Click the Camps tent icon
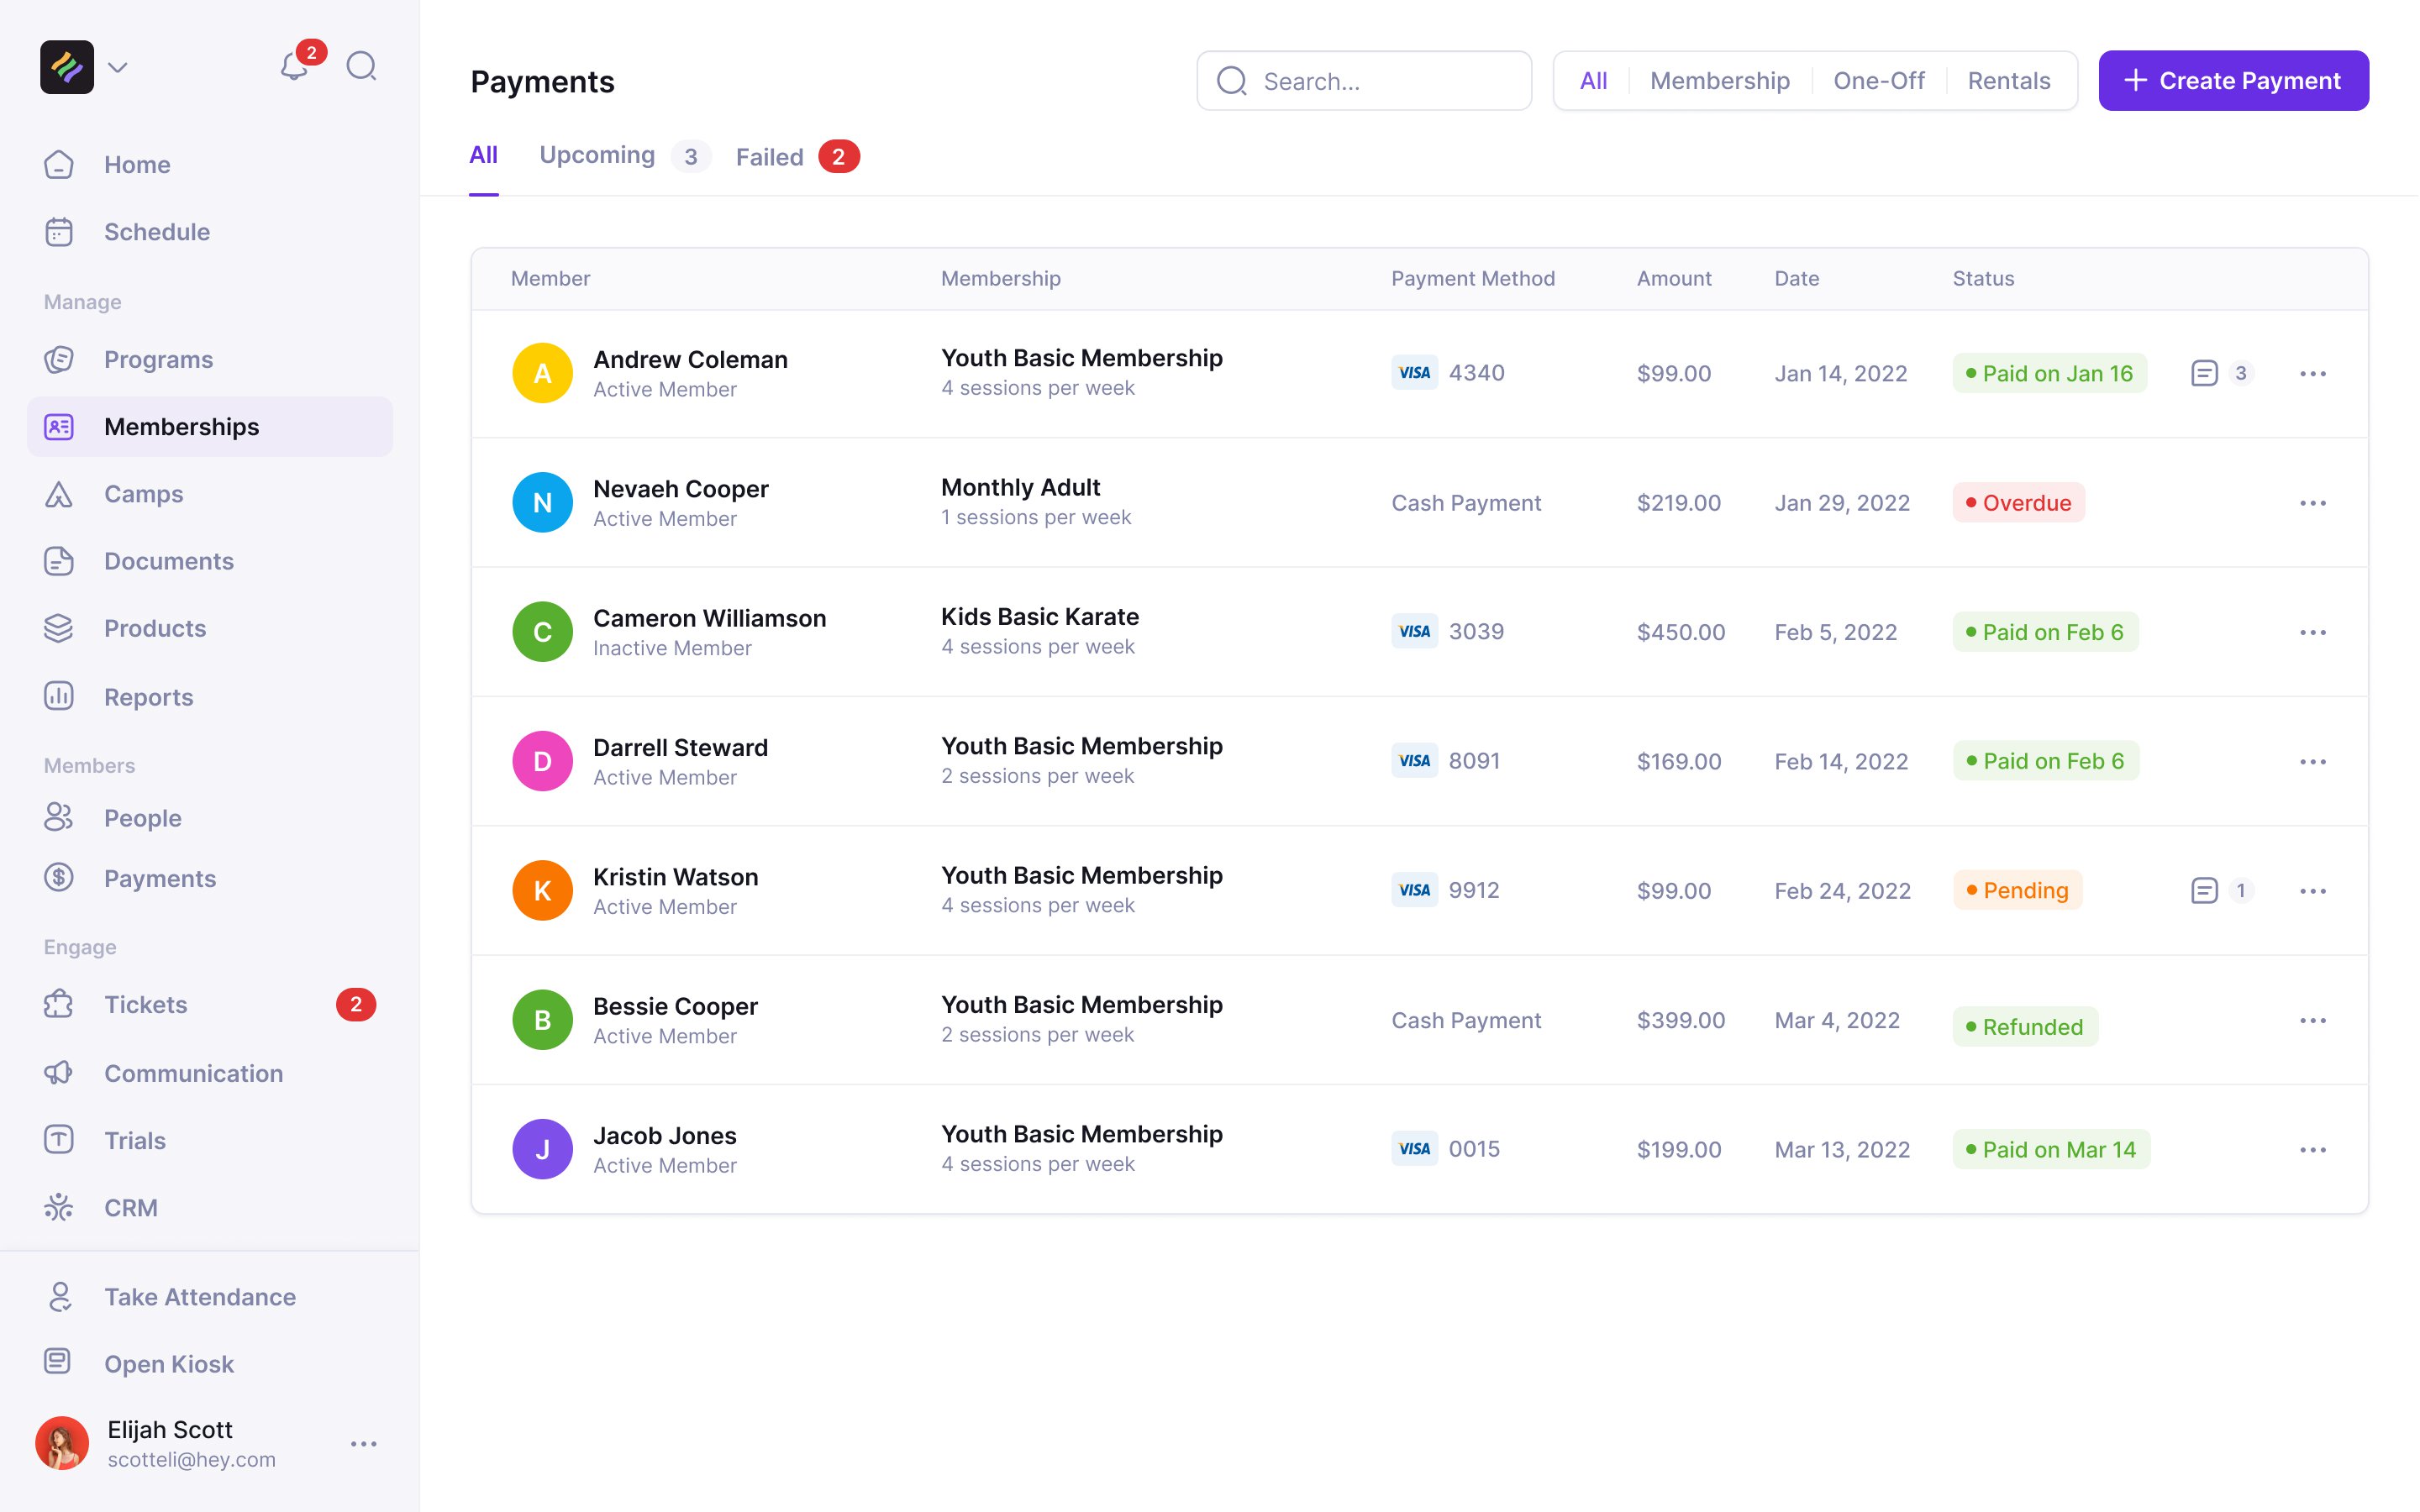Viewport: 2420px width, 1512px height. coord(59,494)
